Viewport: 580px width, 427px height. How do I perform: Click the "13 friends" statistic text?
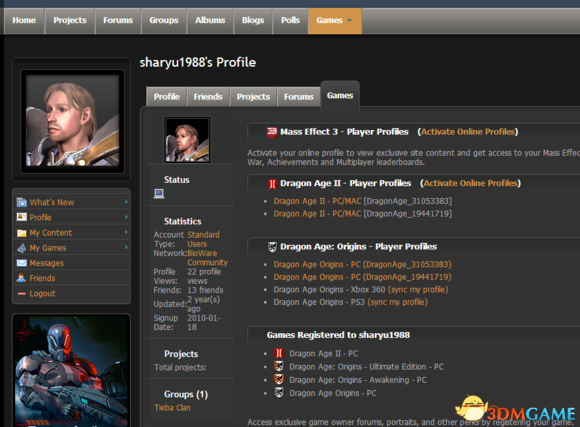coord(205,290)
